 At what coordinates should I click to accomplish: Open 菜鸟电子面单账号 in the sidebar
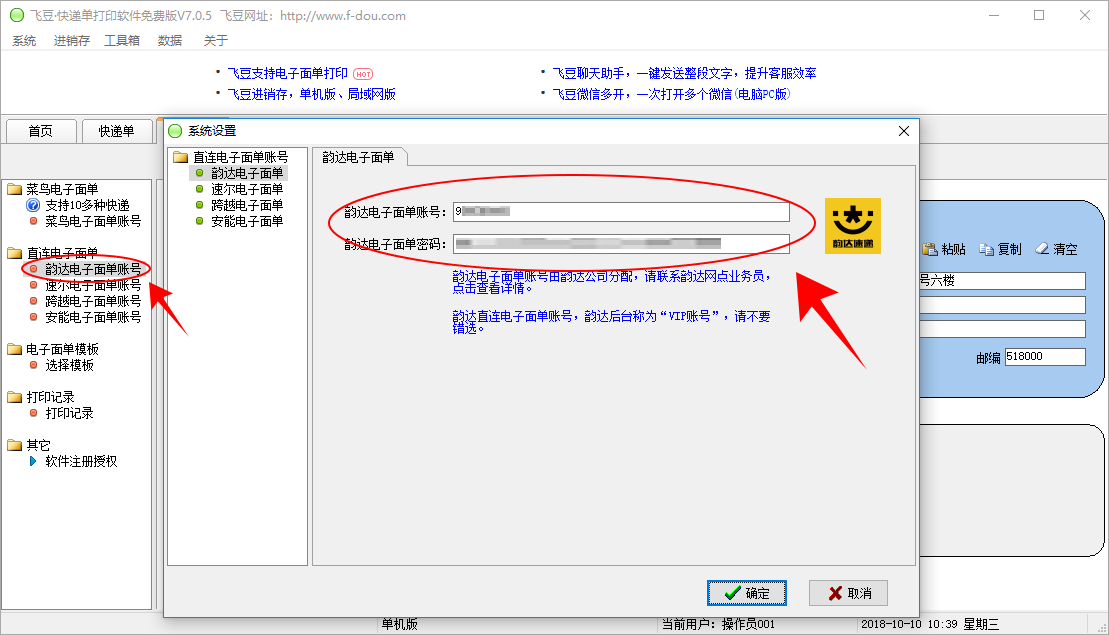[x=93, y=221]
